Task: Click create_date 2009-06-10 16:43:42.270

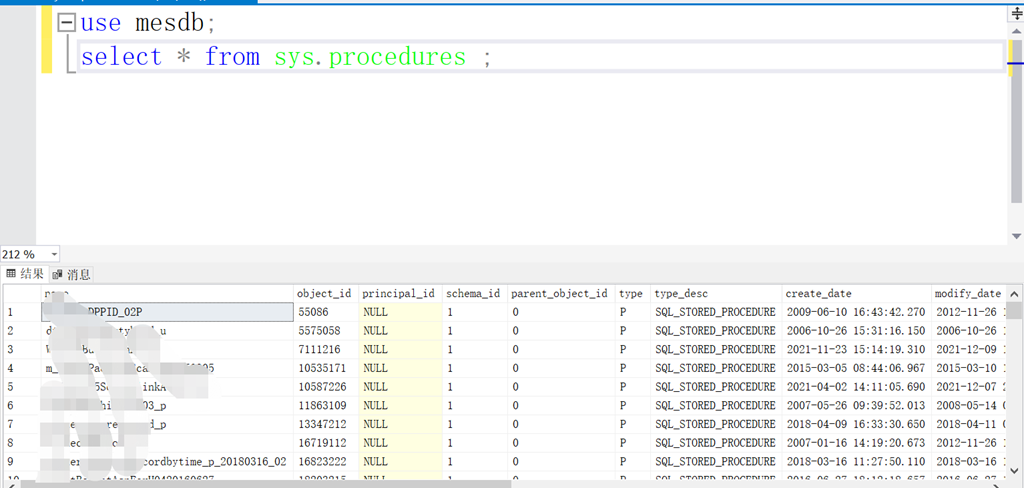Action: click(856, 312)
